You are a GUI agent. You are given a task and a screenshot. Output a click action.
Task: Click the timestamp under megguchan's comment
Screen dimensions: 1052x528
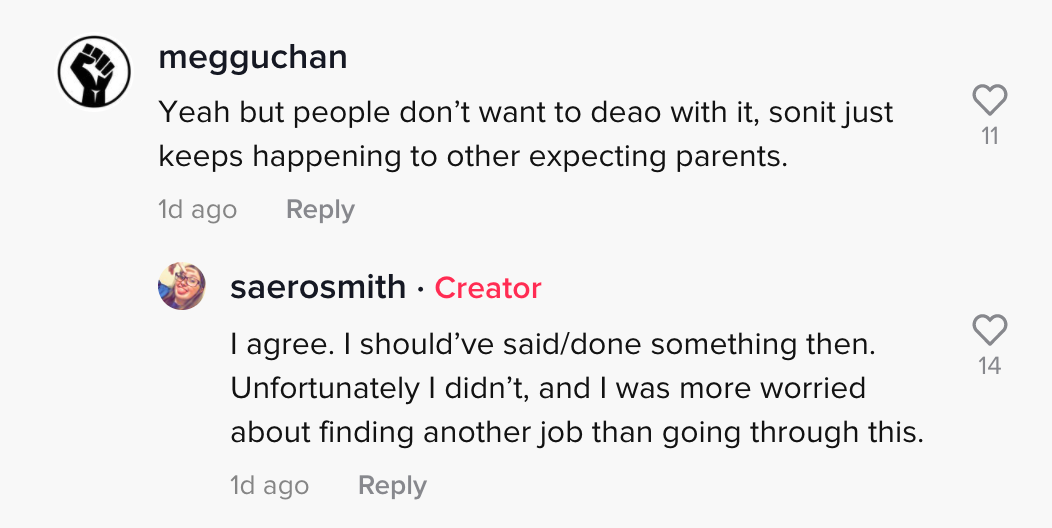197,210
